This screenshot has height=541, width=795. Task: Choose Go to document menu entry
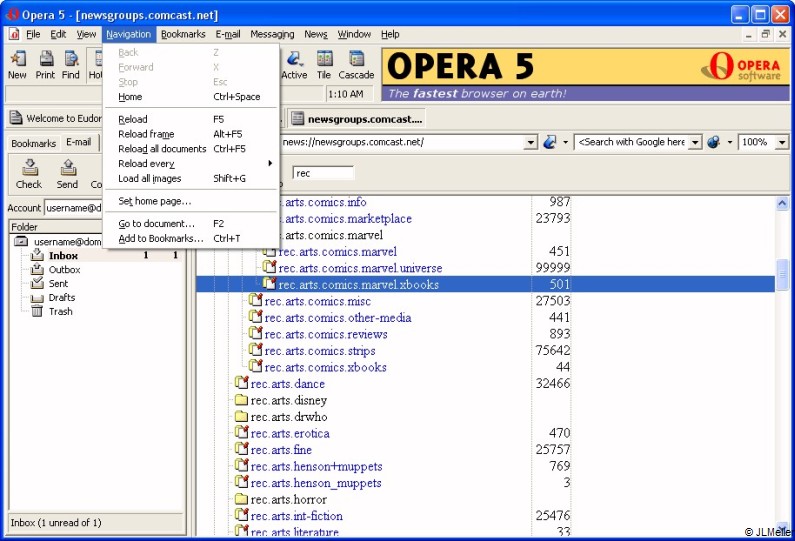click(191, 224)
